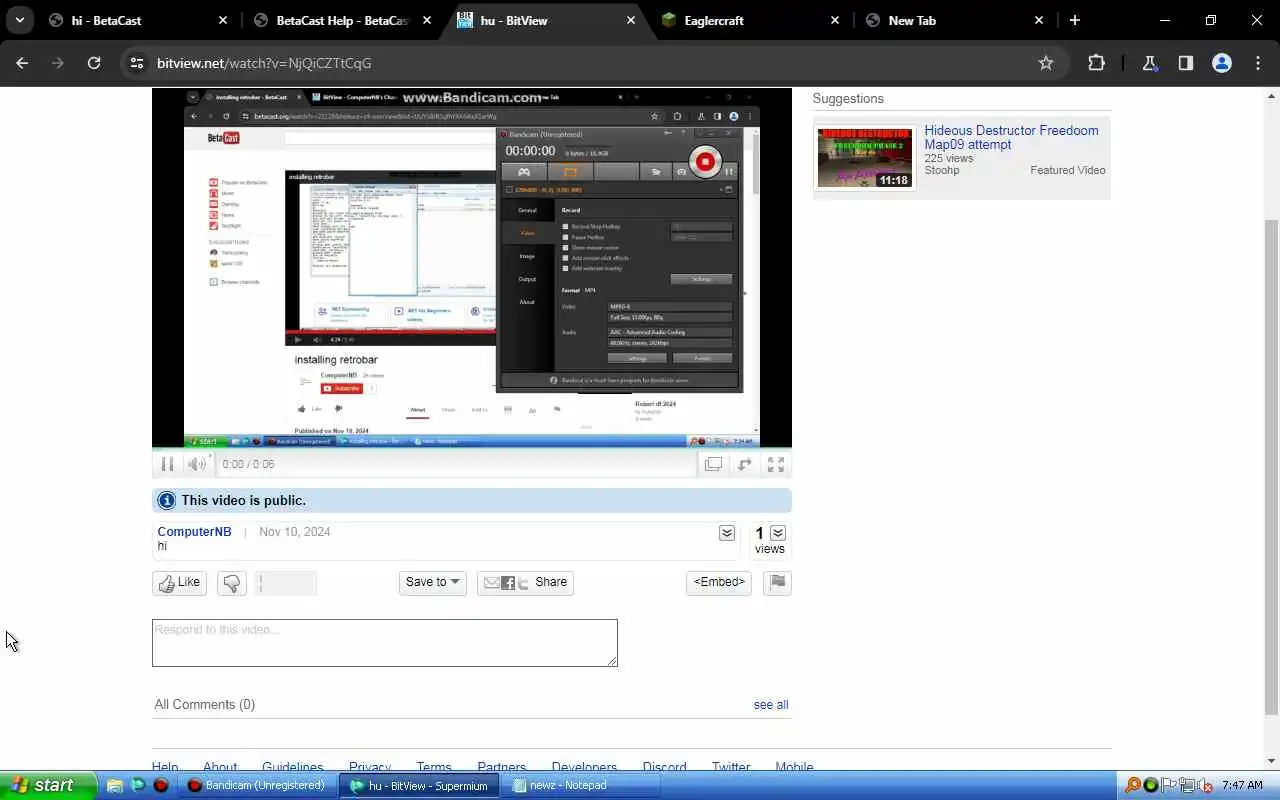Open the Extensions puzzle icon

coord(1096,63)
